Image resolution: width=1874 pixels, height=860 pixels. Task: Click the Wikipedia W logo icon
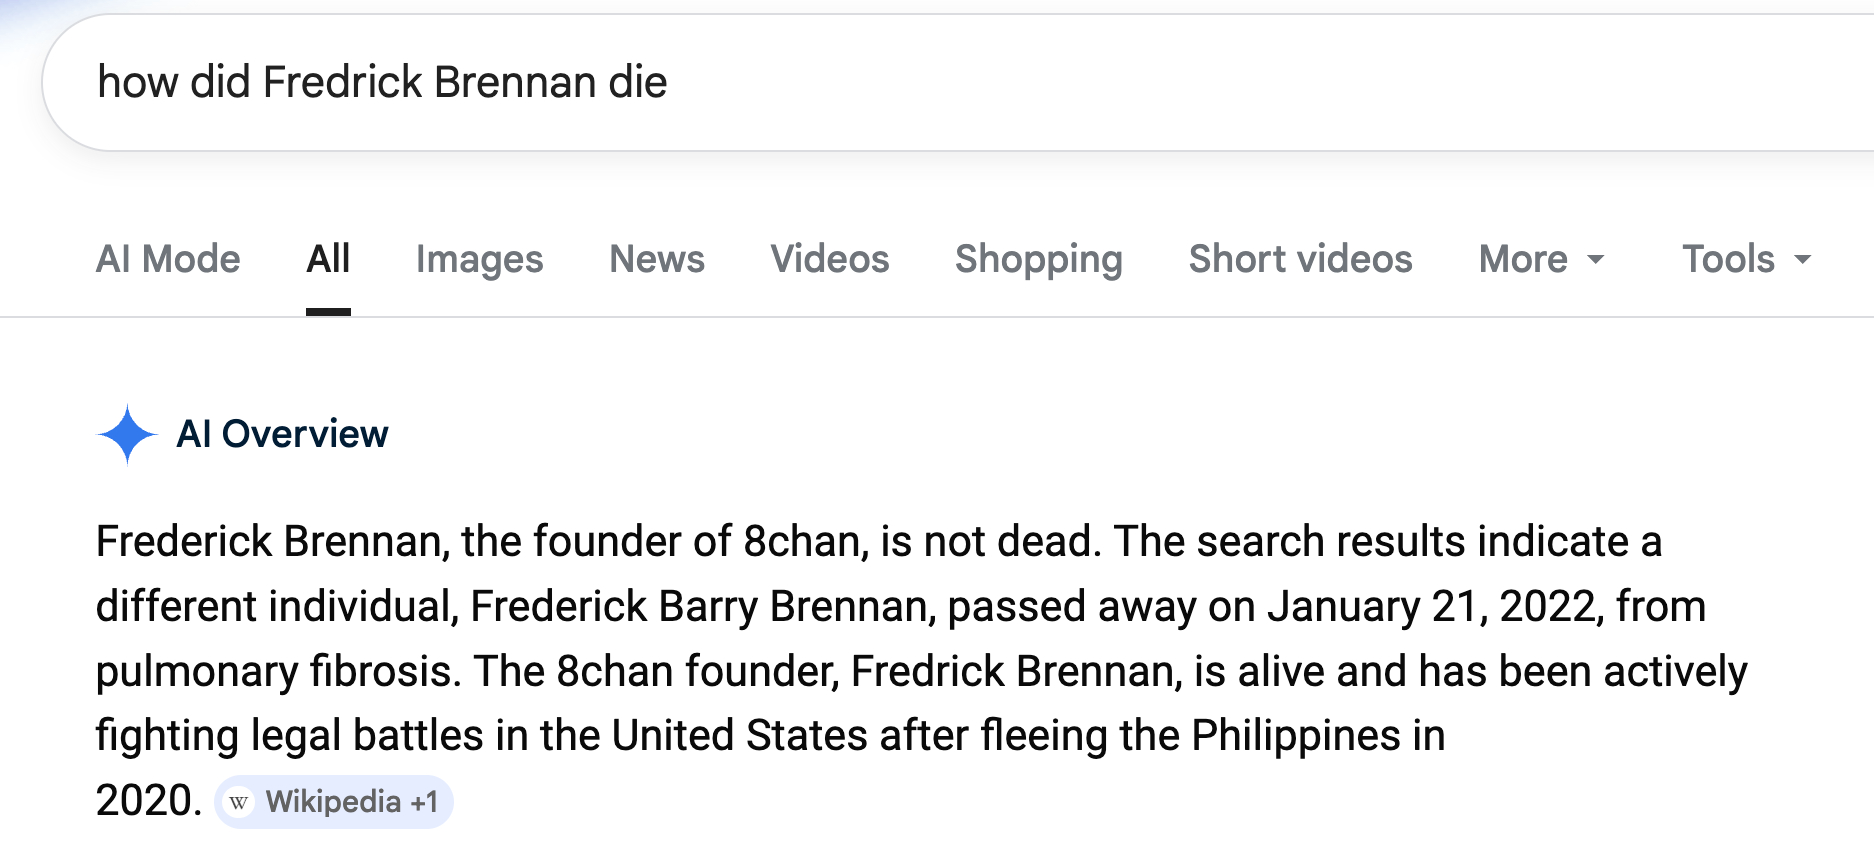point(238,802)
